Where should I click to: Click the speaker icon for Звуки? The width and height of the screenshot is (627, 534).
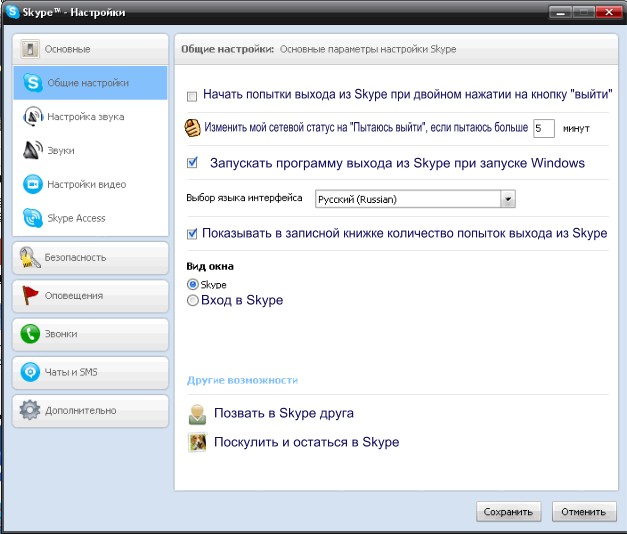coord(33,150)
